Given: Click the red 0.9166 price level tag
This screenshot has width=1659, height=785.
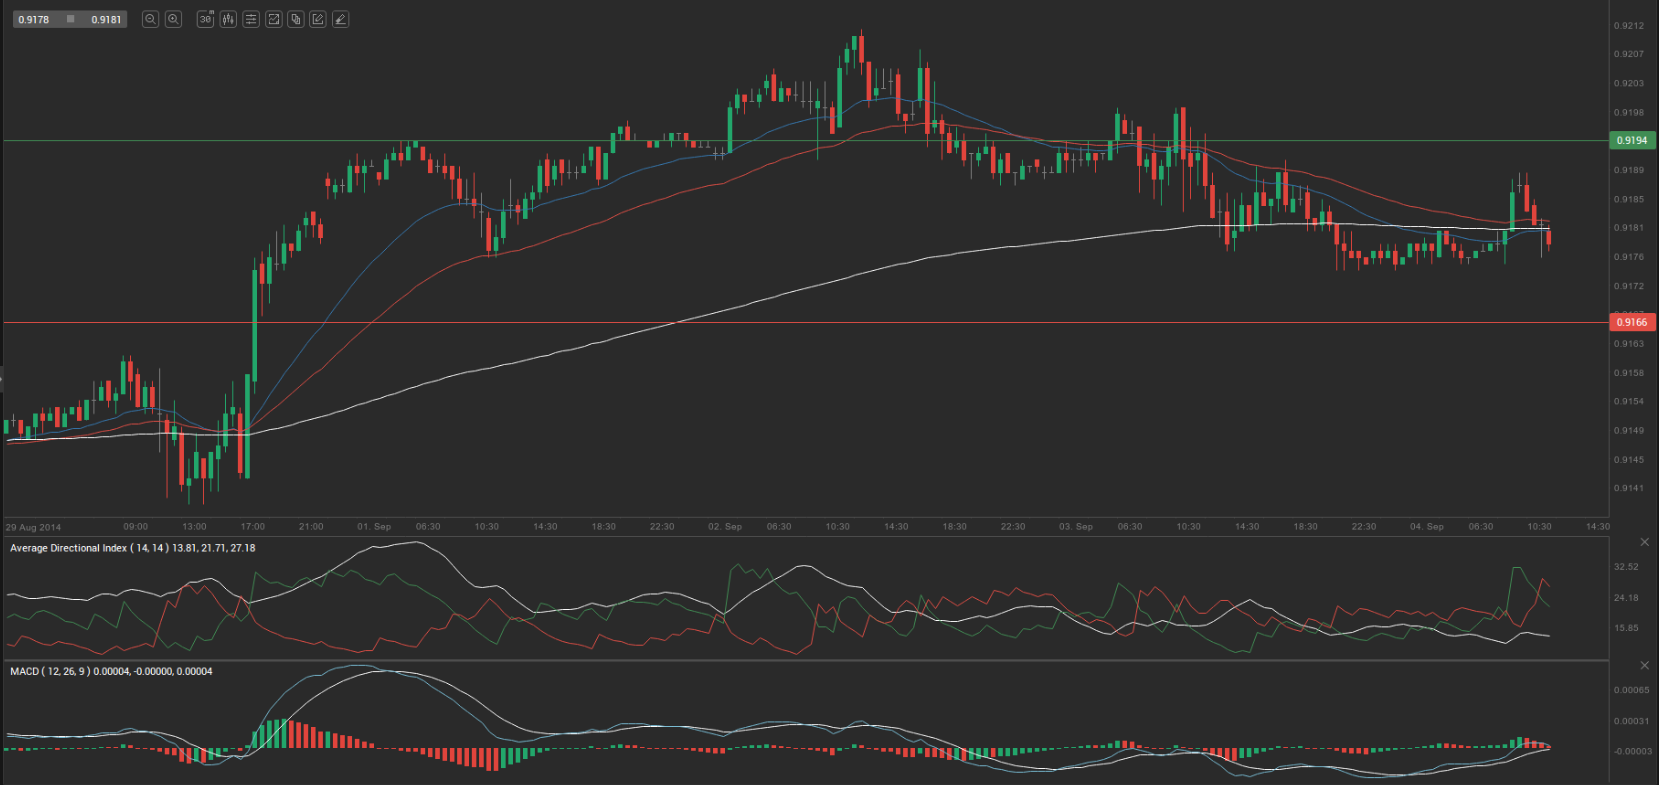Looking at the screenshot, I should click(1632, 322).
